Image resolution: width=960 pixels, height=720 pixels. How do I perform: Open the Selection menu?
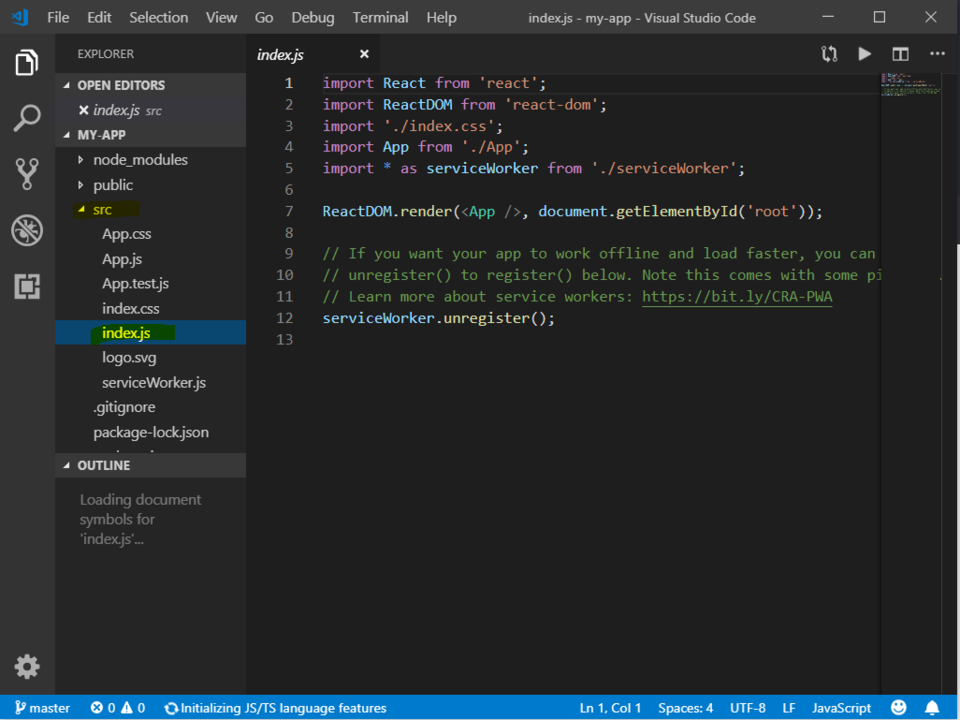tap(159, 17)
